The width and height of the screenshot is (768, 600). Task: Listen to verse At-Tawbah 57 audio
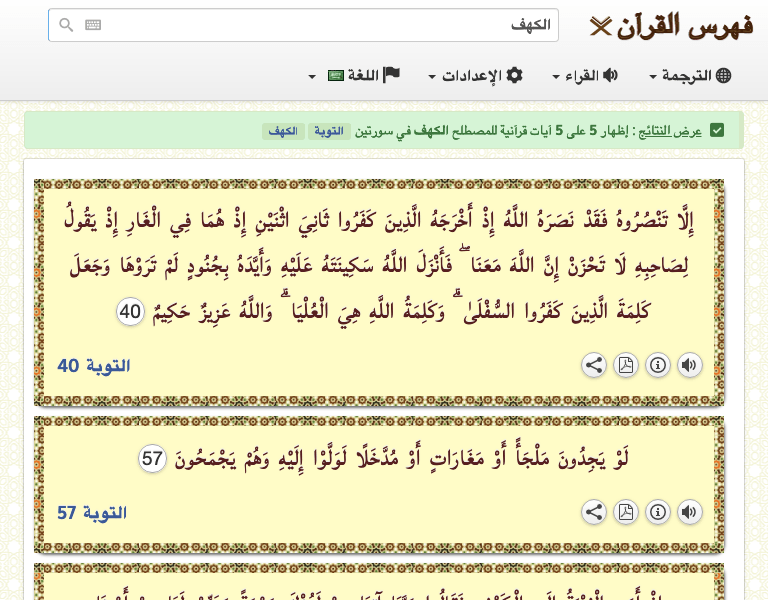(x=690, y=512)
